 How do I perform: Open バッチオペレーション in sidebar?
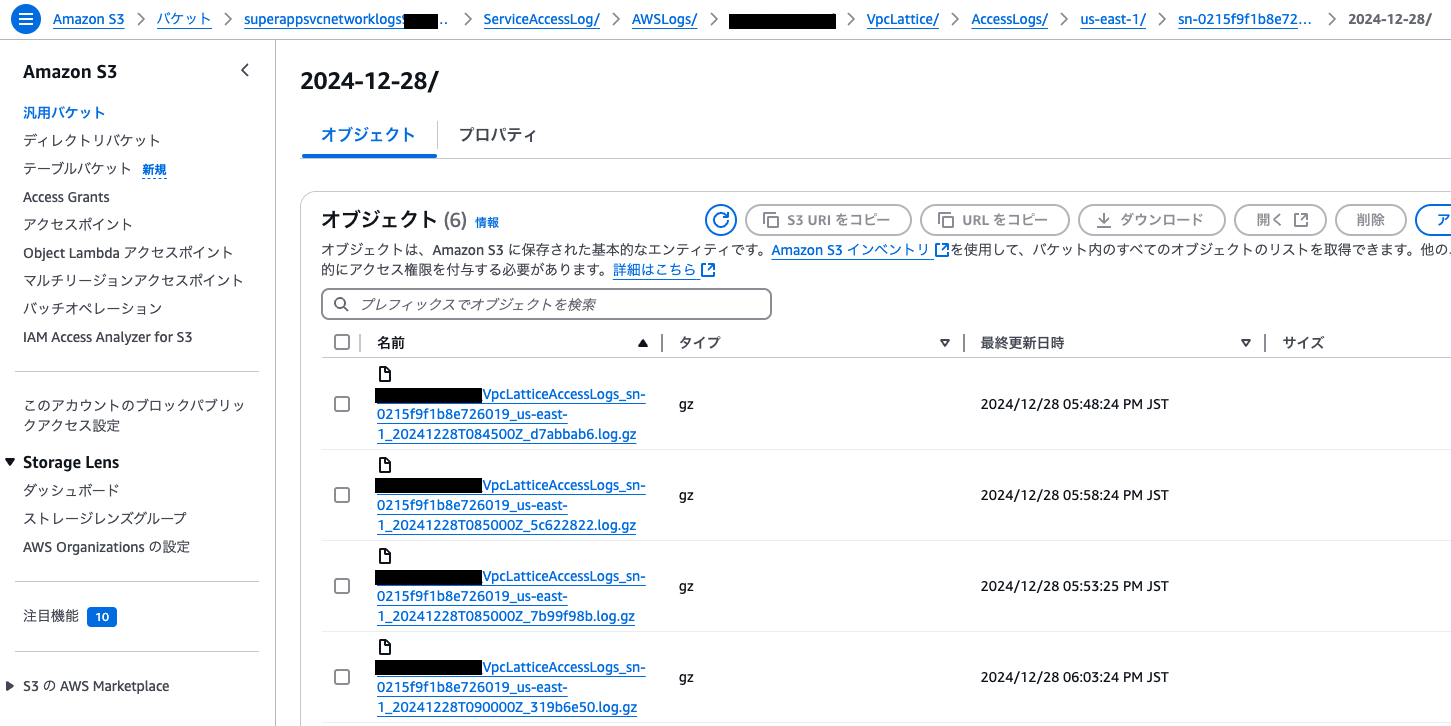(92, 308)
